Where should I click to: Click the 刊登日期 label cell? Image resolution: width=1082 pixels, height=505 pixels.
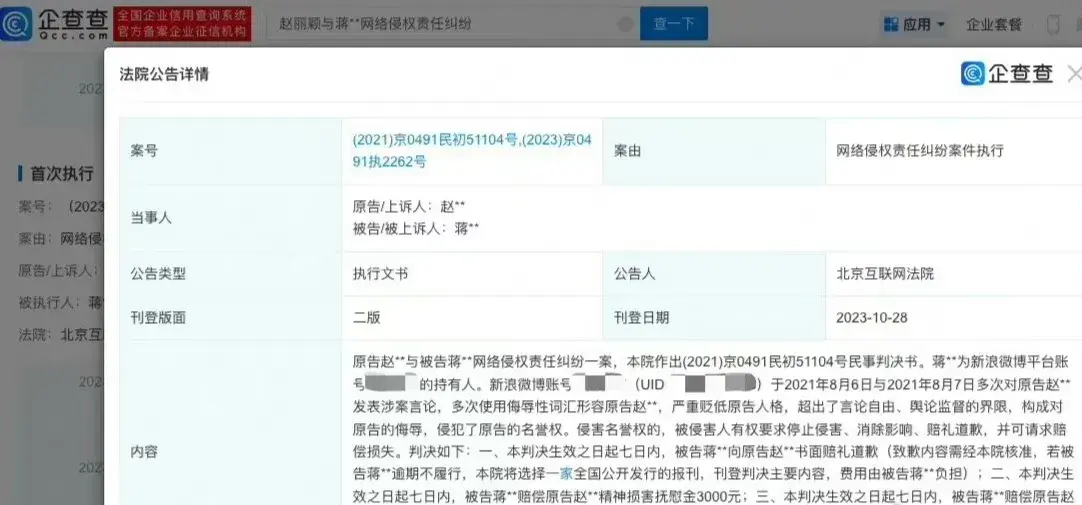click(x=714, y=318)
